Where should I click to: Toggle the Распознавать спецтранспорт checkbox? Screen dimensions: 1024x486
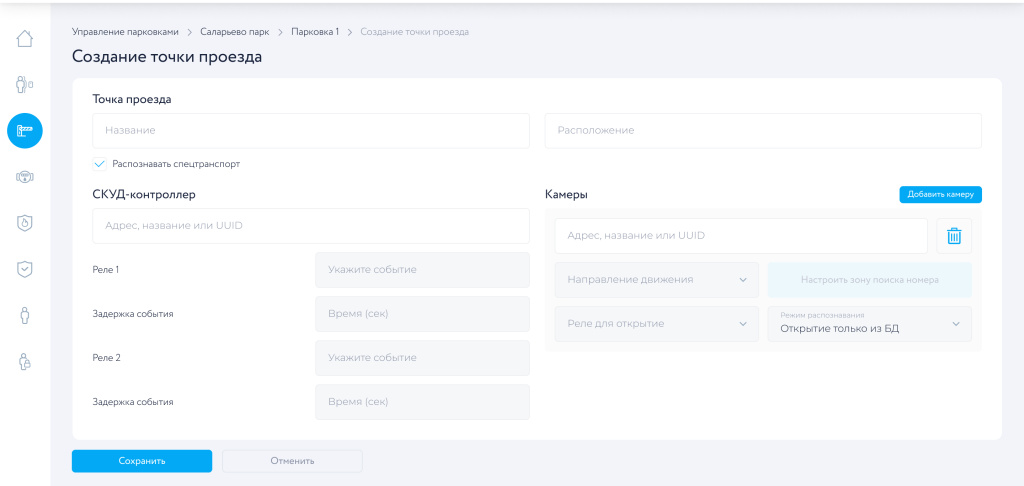pos(99,164)
